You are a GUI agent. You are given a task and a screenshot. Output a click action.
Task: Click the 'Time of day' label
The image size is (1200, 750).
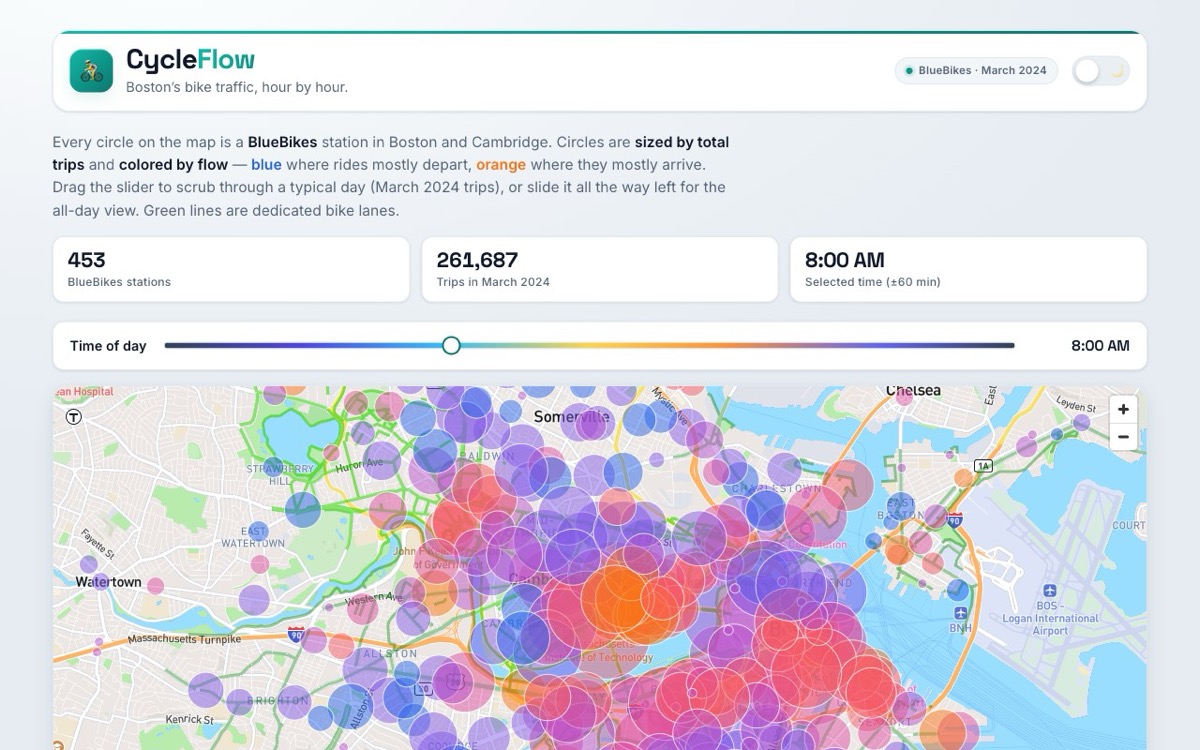click(x=108, y=346)
